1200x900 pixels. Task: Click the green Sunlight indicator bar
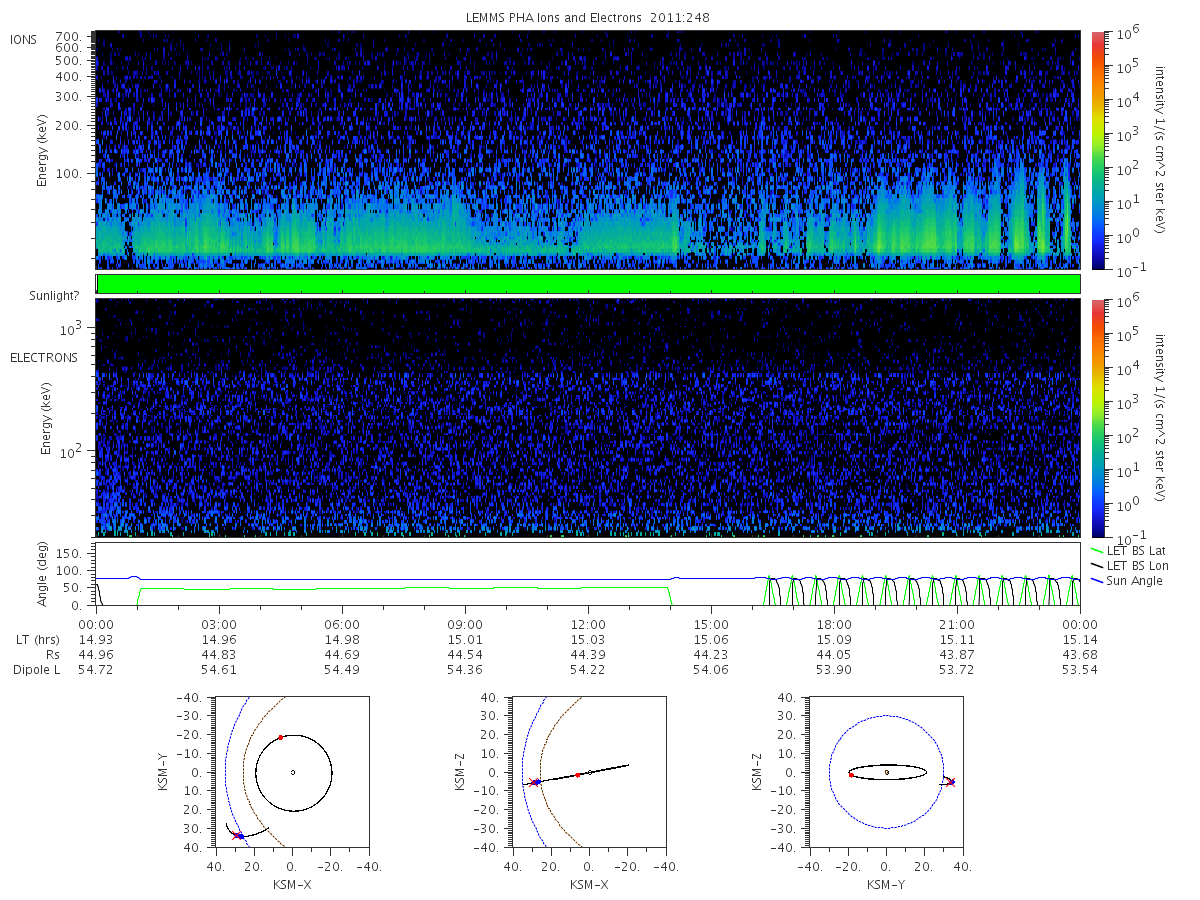coord(588,284)
